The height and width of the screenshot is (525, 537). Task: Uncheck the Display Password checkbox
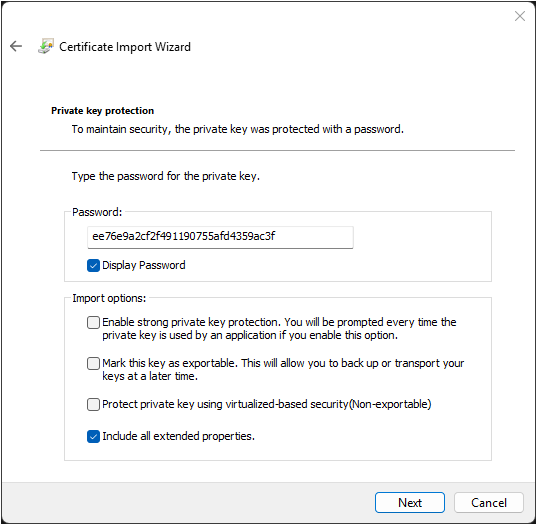coord(93,265)
